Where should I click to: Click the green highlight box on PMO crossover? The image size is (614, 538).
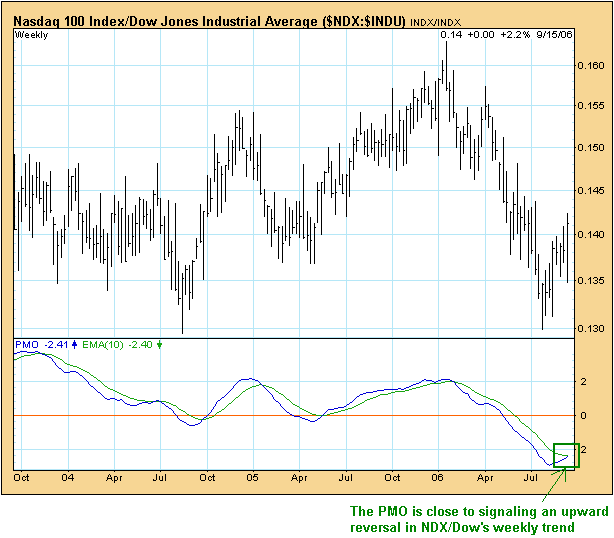coord(565,455)
